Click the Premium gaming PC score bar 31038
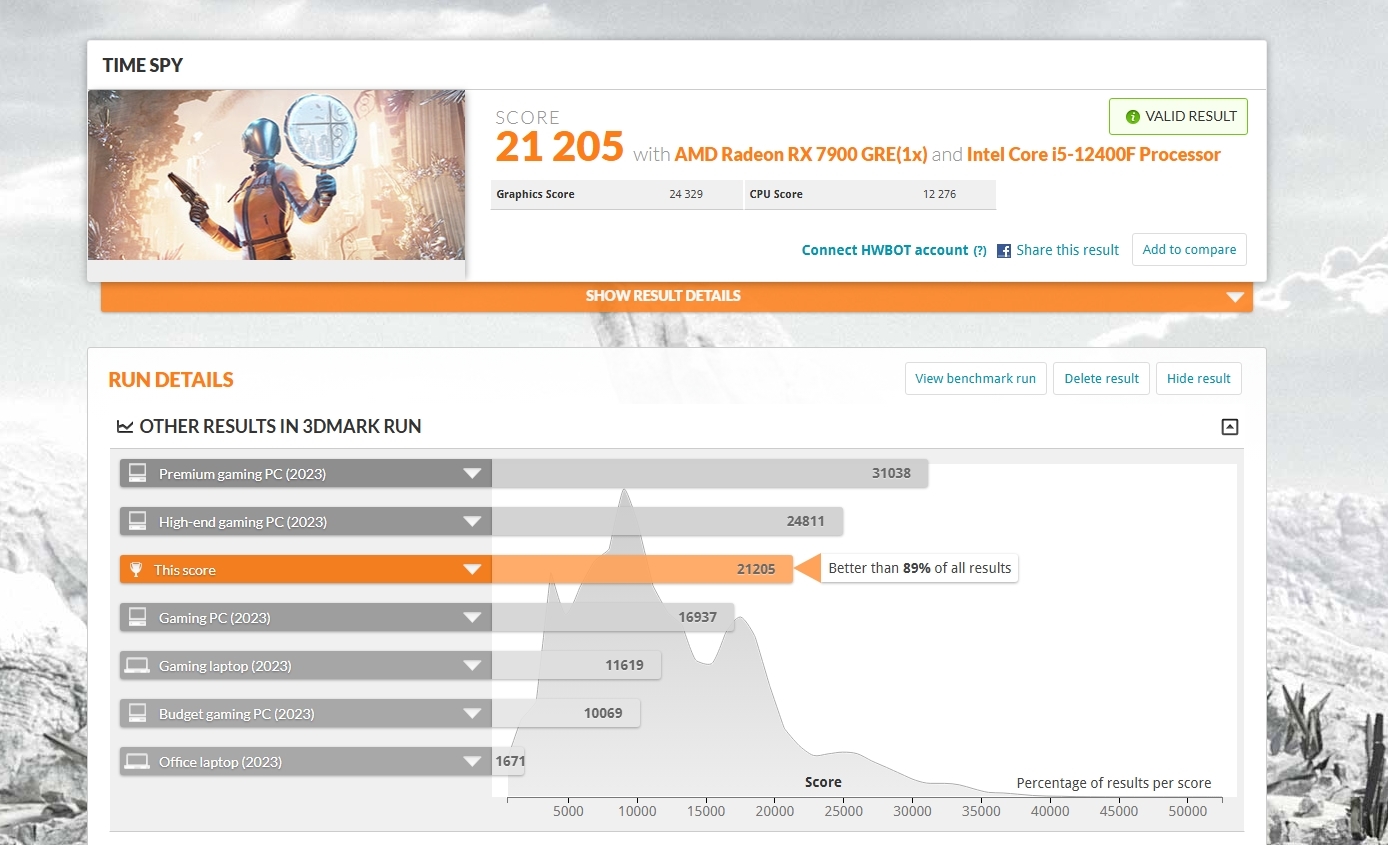The width and height of the screenshot is (1388, 845). 710,473
